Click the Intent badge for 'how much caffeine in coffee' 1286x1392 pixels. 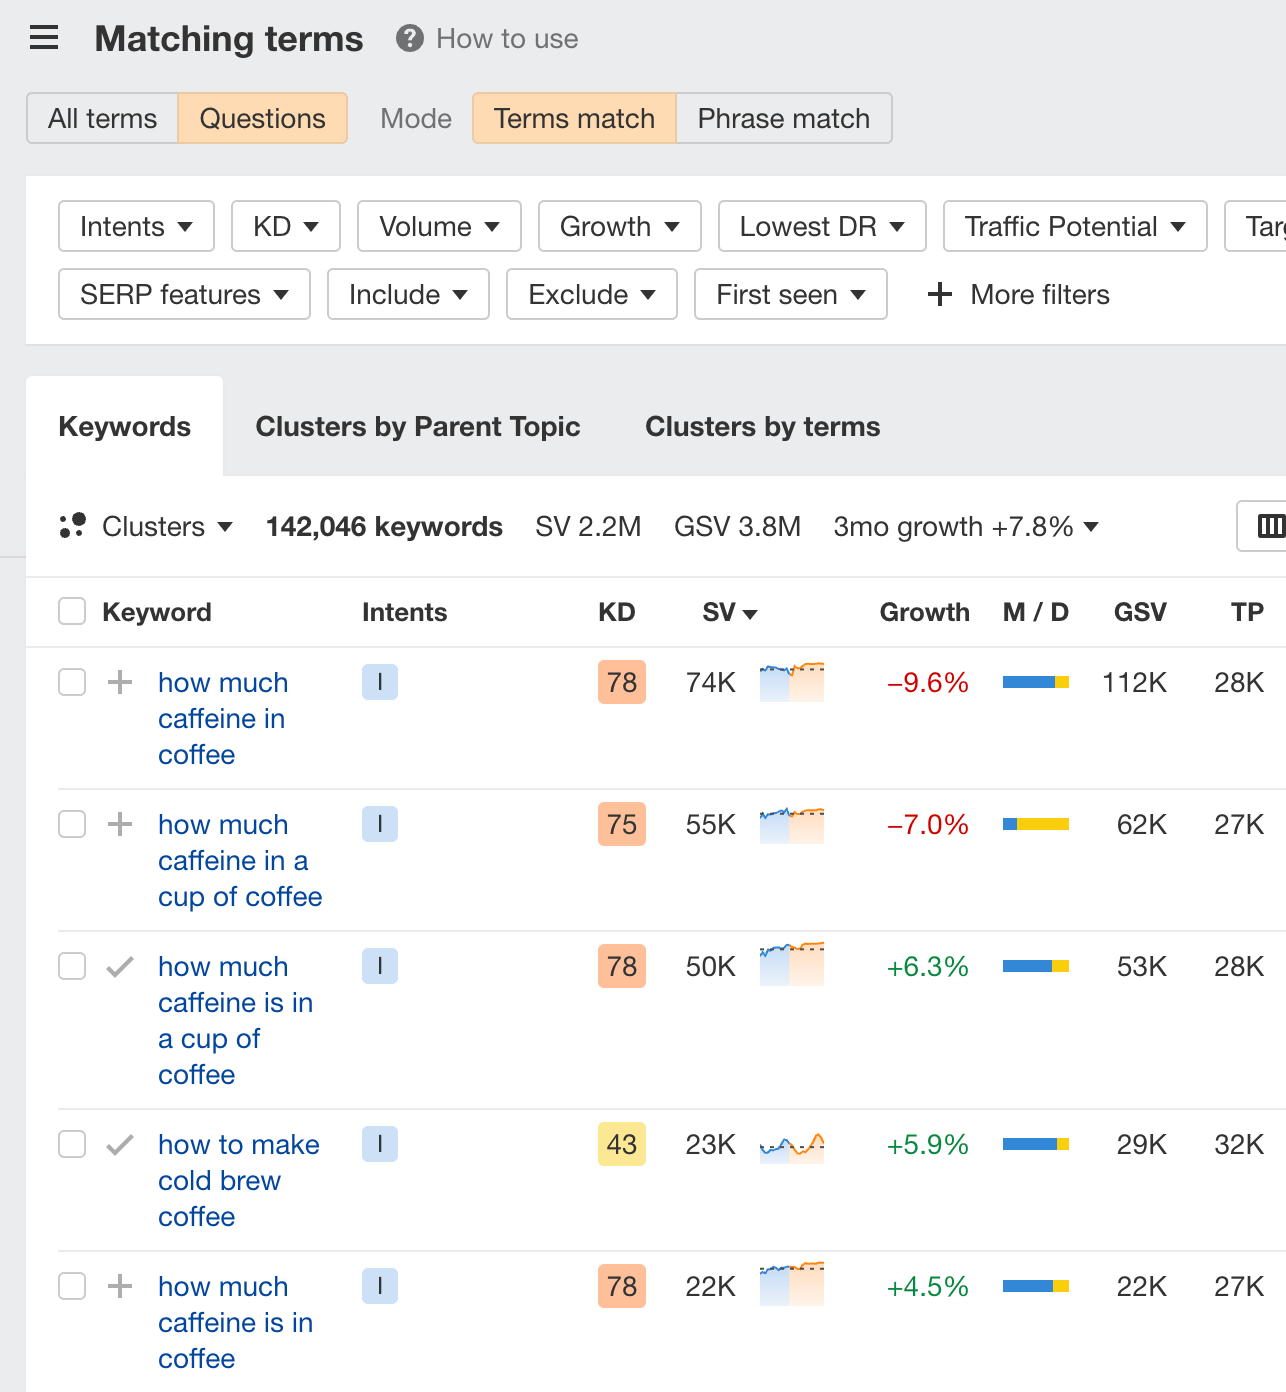pyautogui.click(x=380, y=682)
